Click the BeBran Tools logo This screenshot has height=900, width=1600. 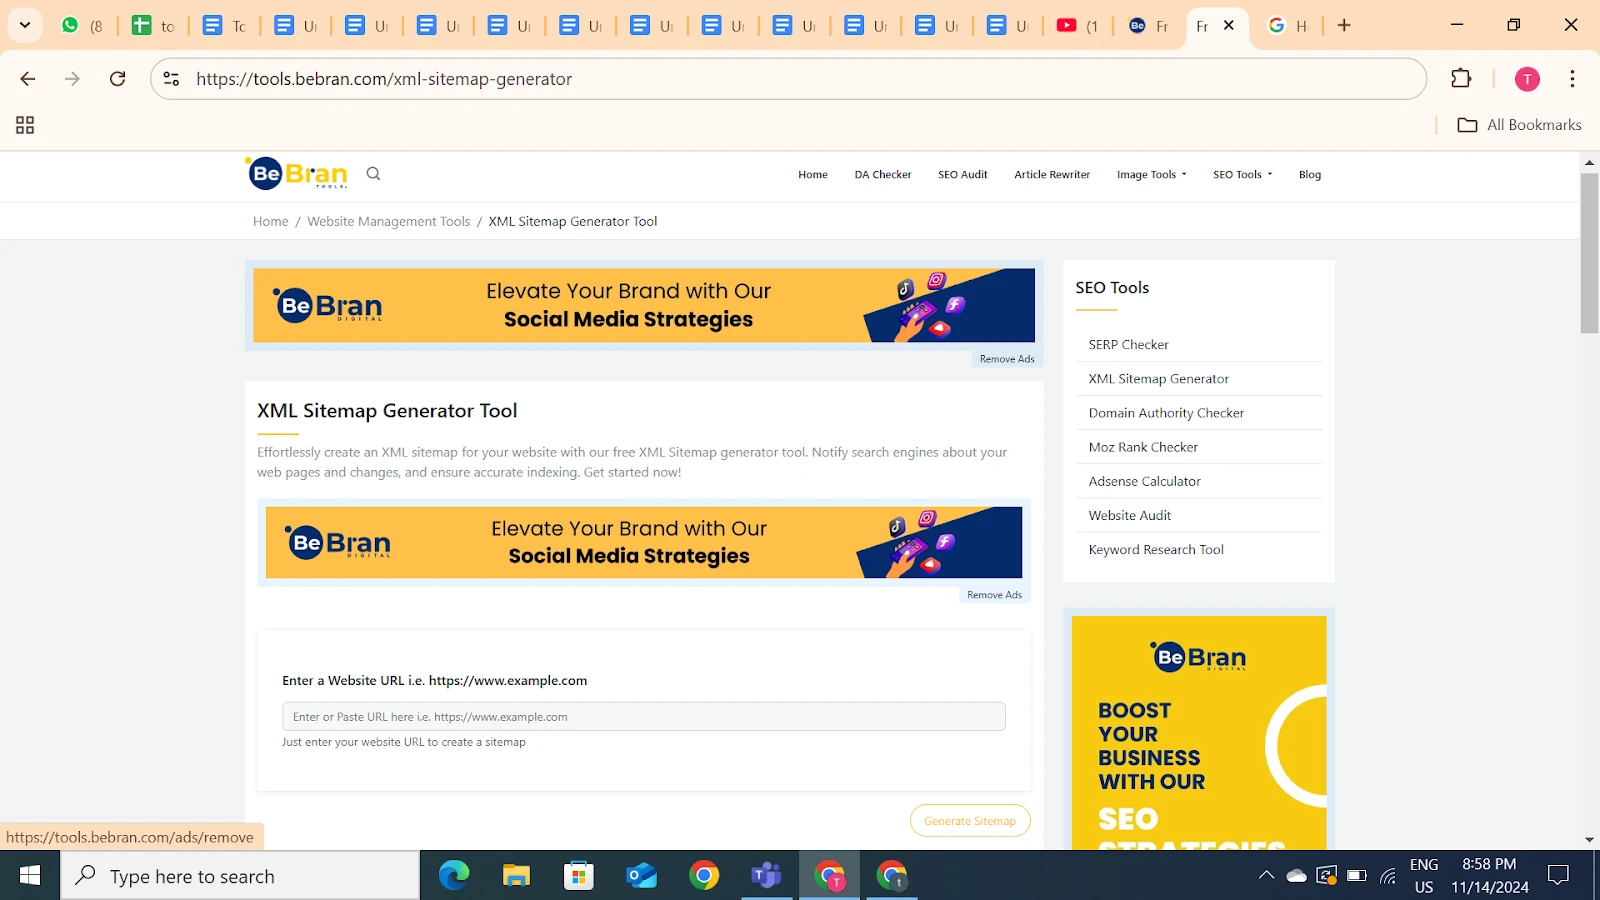297,173
